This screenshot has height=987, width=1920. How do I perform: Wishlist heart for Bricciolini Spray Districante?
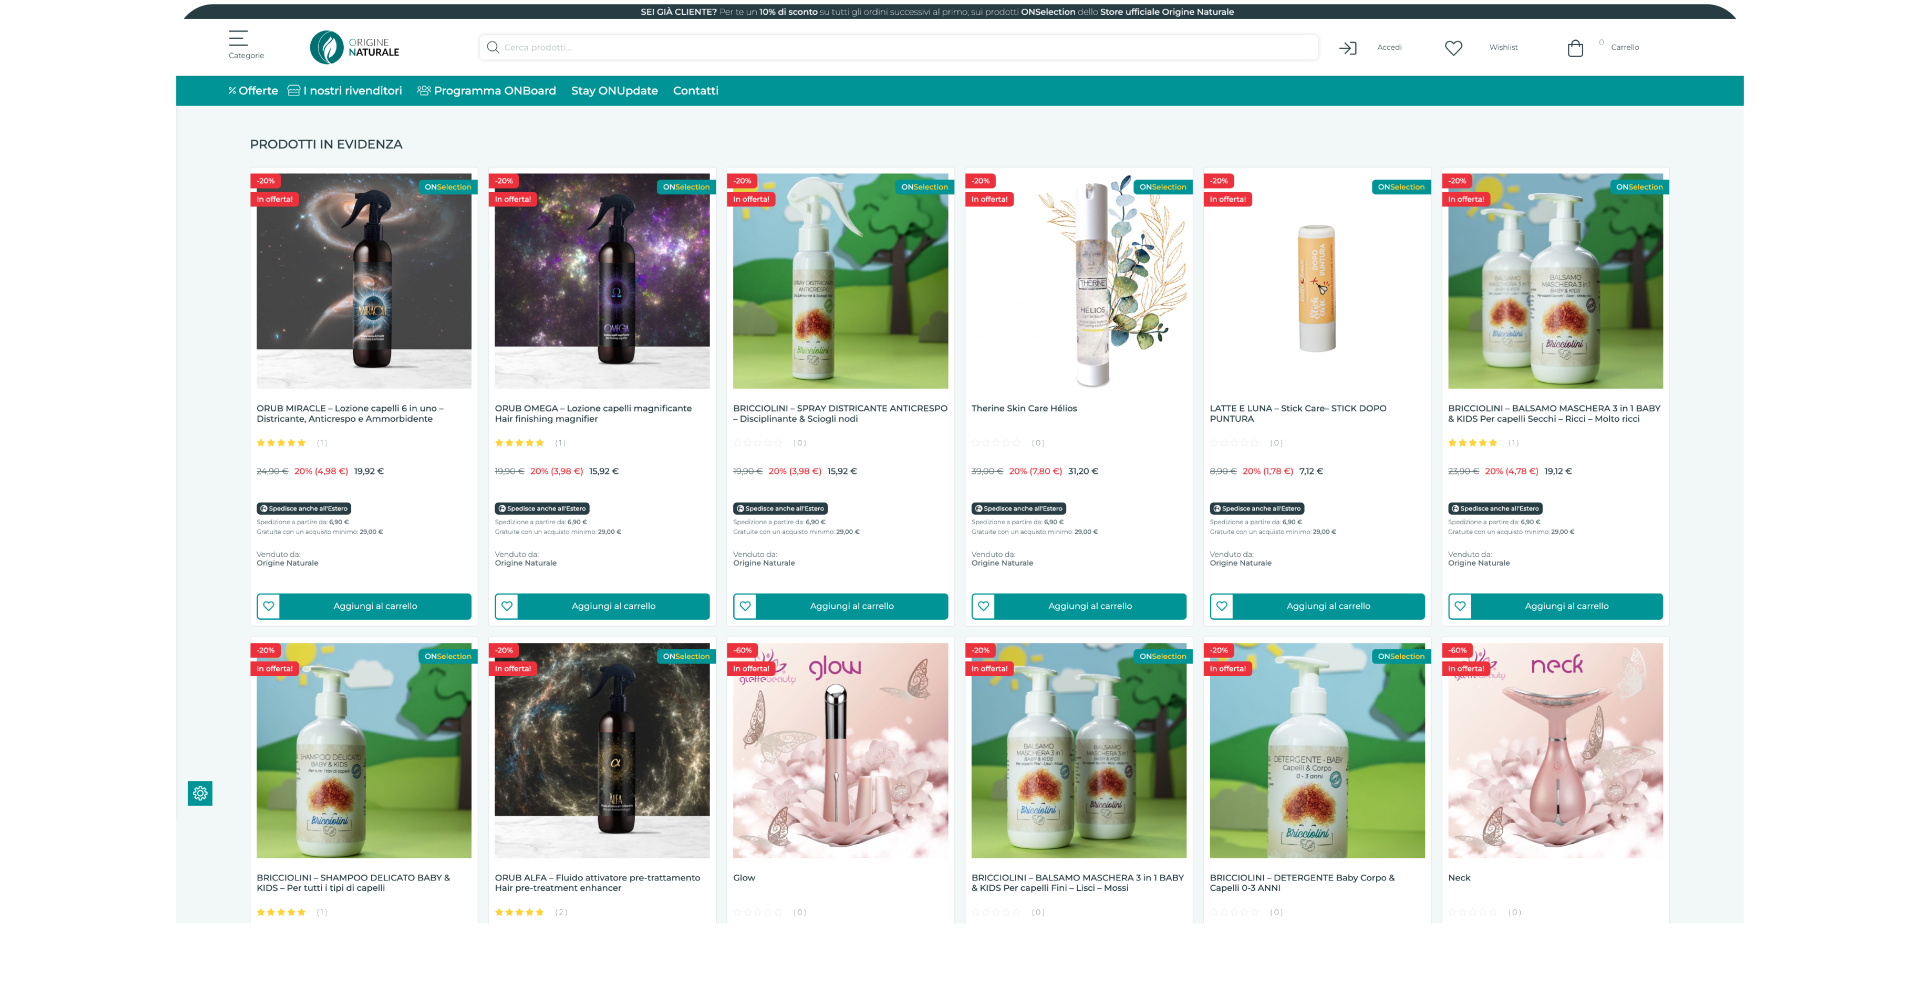coord(745,606)
